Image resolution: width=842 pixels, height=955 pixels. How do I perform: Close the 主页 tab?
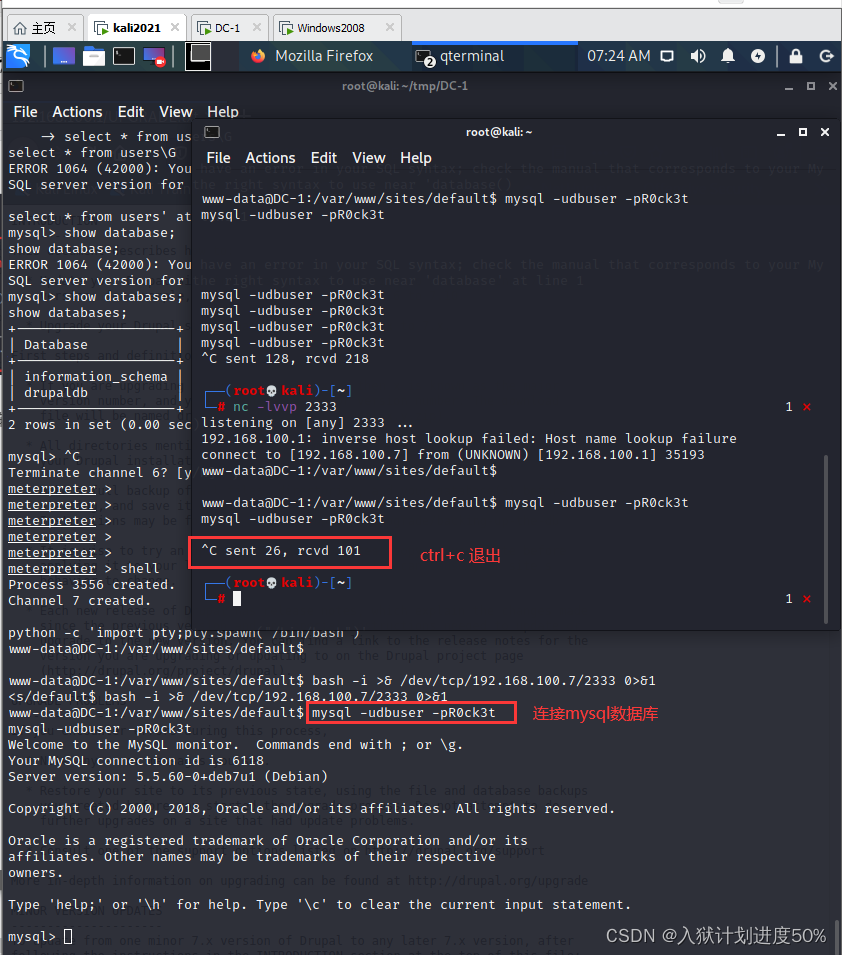click(71, 27)
